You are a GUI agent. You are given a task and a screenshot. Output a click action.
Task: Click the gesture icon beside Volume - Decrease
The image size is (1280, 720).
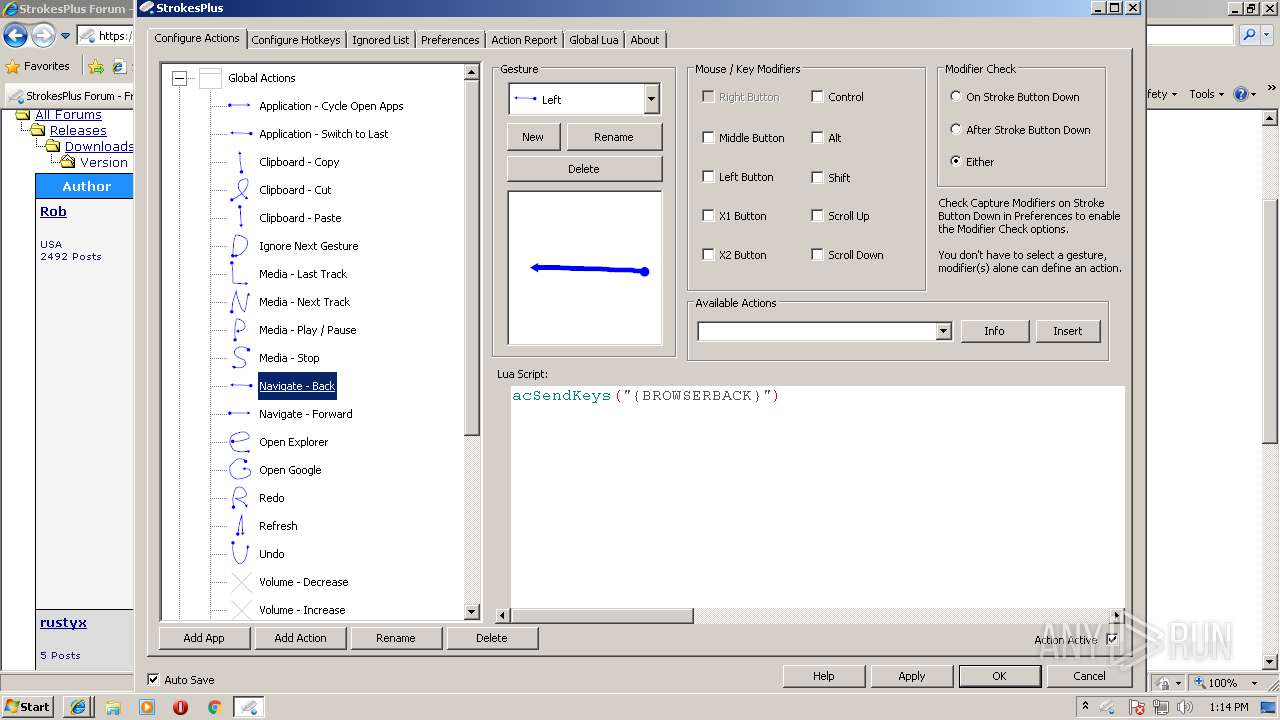[x=240, y=581]
